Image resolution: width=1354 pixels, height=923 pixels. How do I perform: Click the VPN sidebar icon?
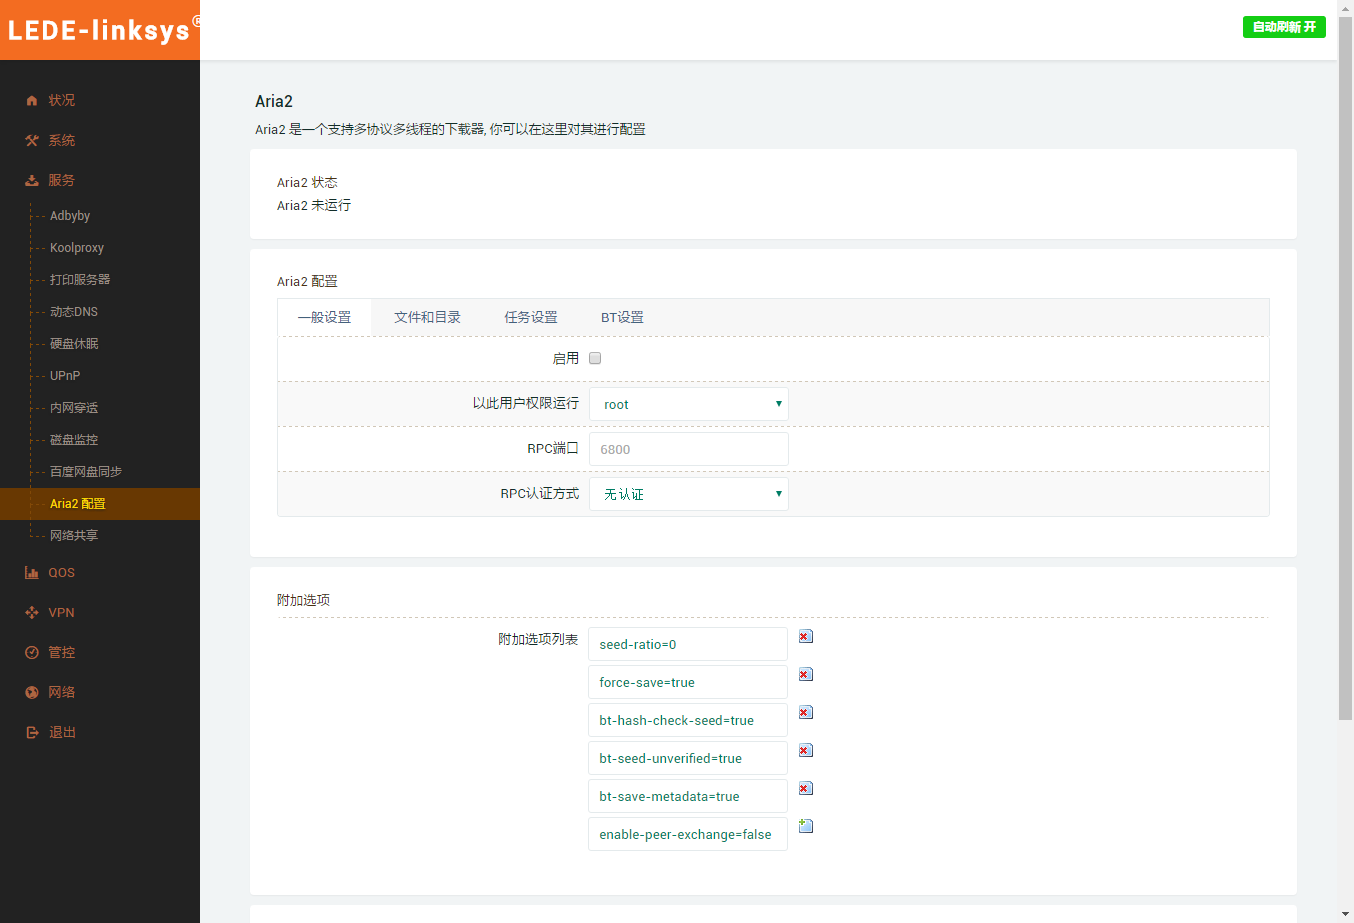point(32,613)
